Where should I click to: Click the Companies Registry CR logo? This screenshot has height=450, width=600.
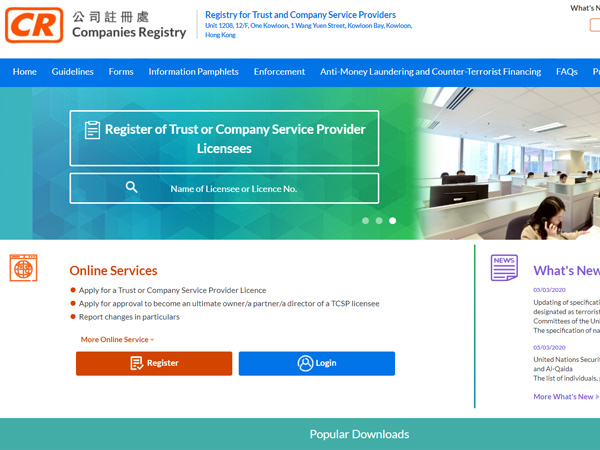(x=33, y=25)
